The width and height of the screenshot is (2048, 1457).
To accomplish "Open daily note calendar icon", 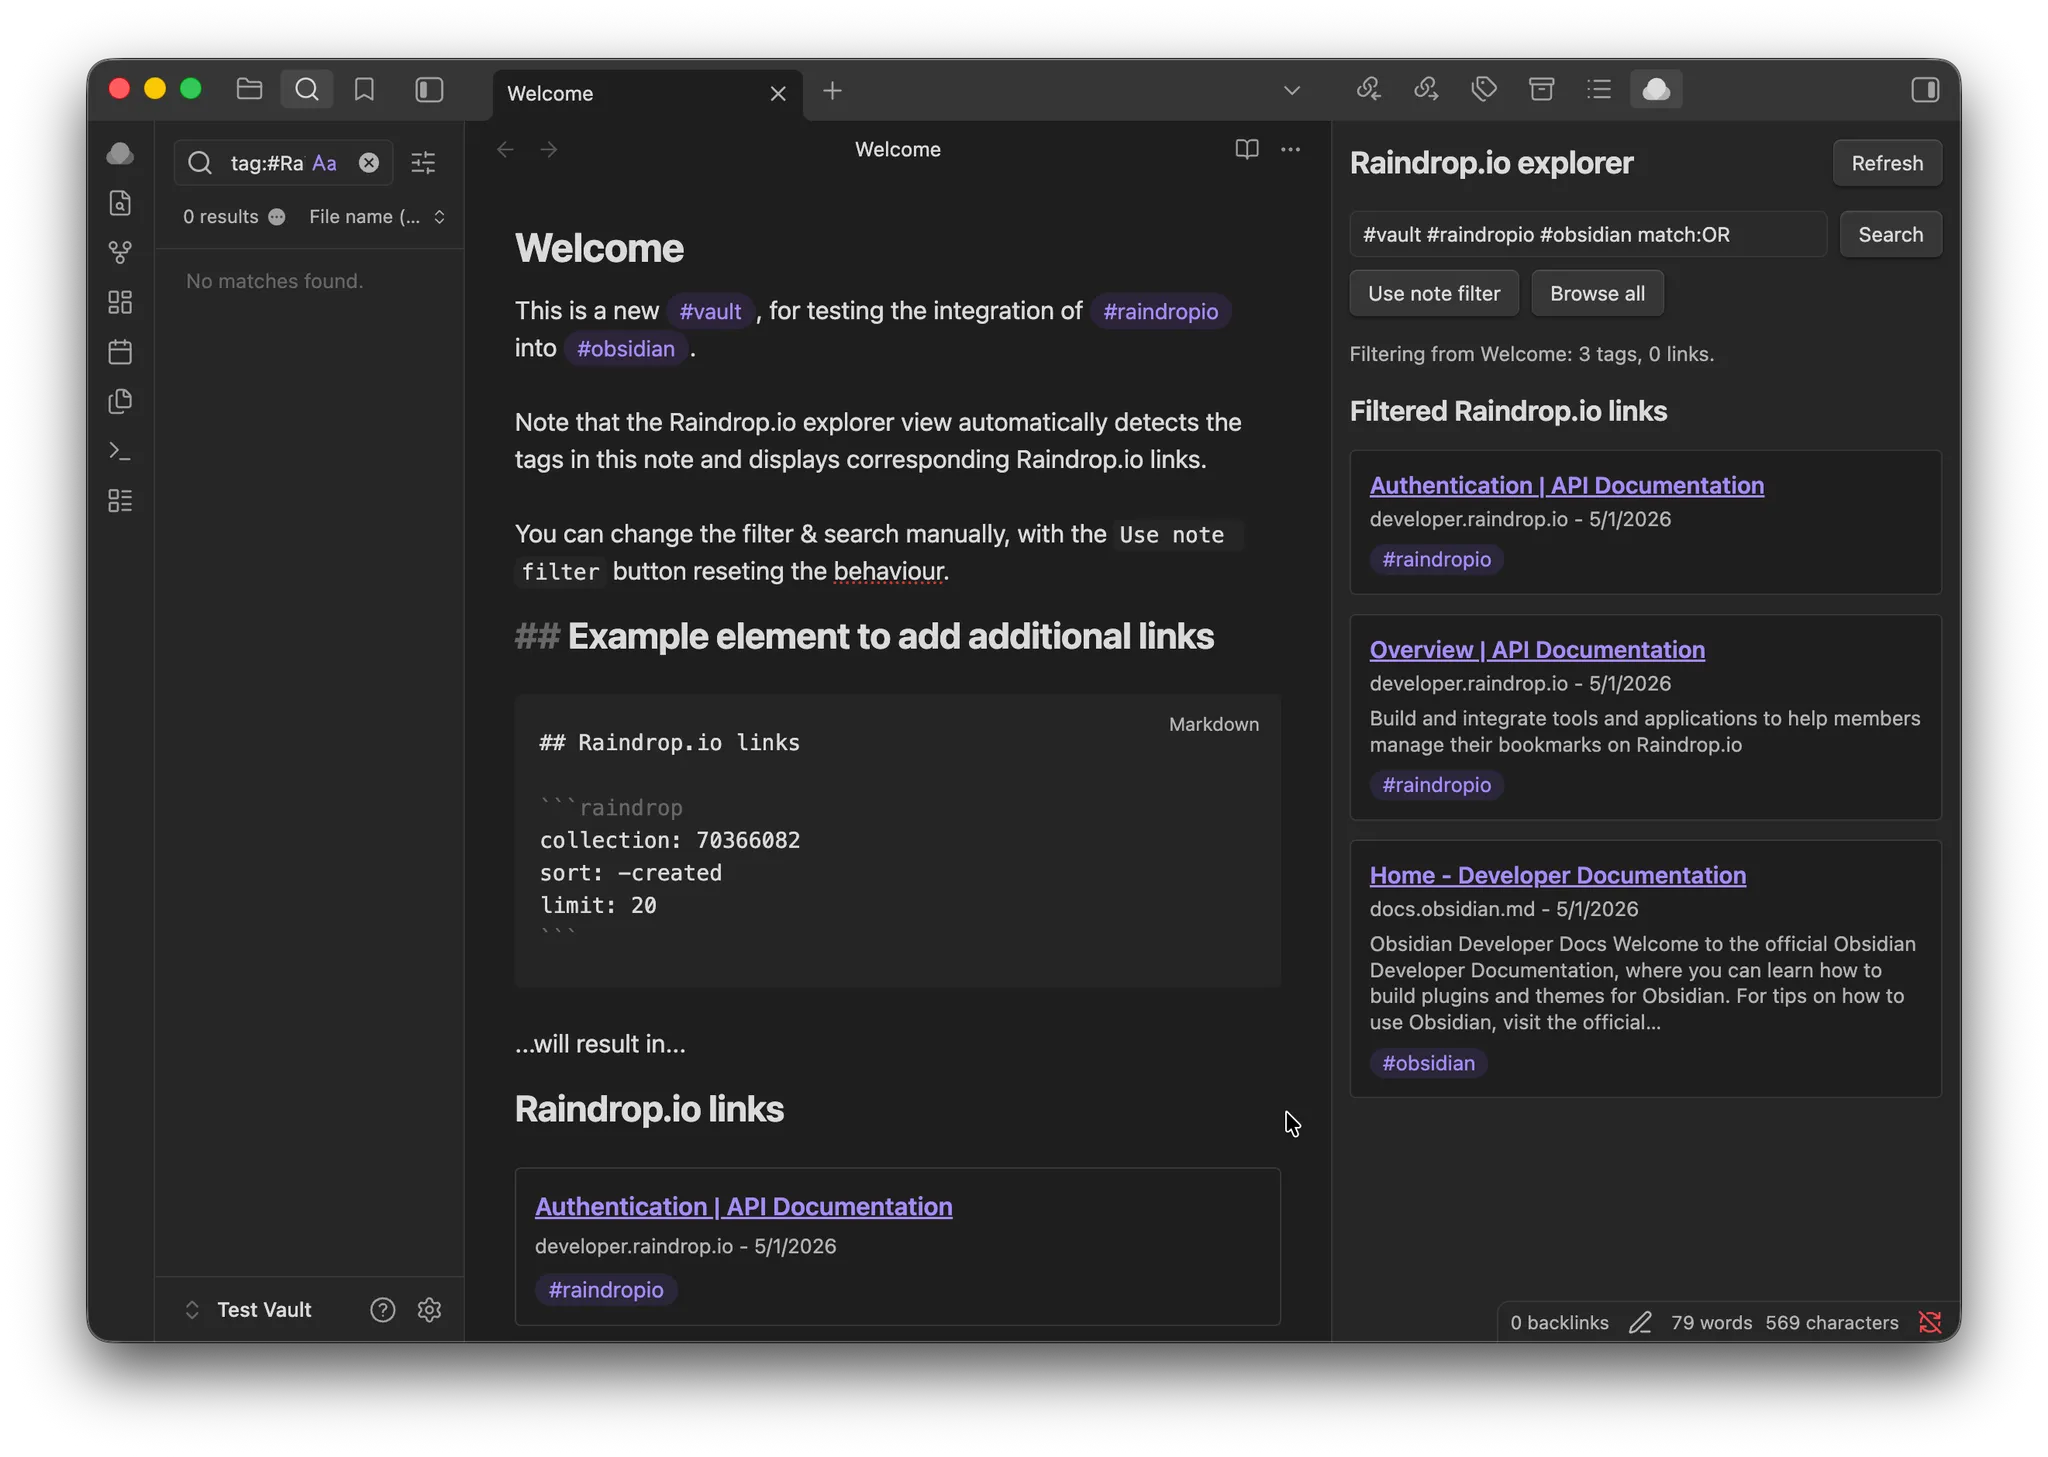I will [120, 352].
